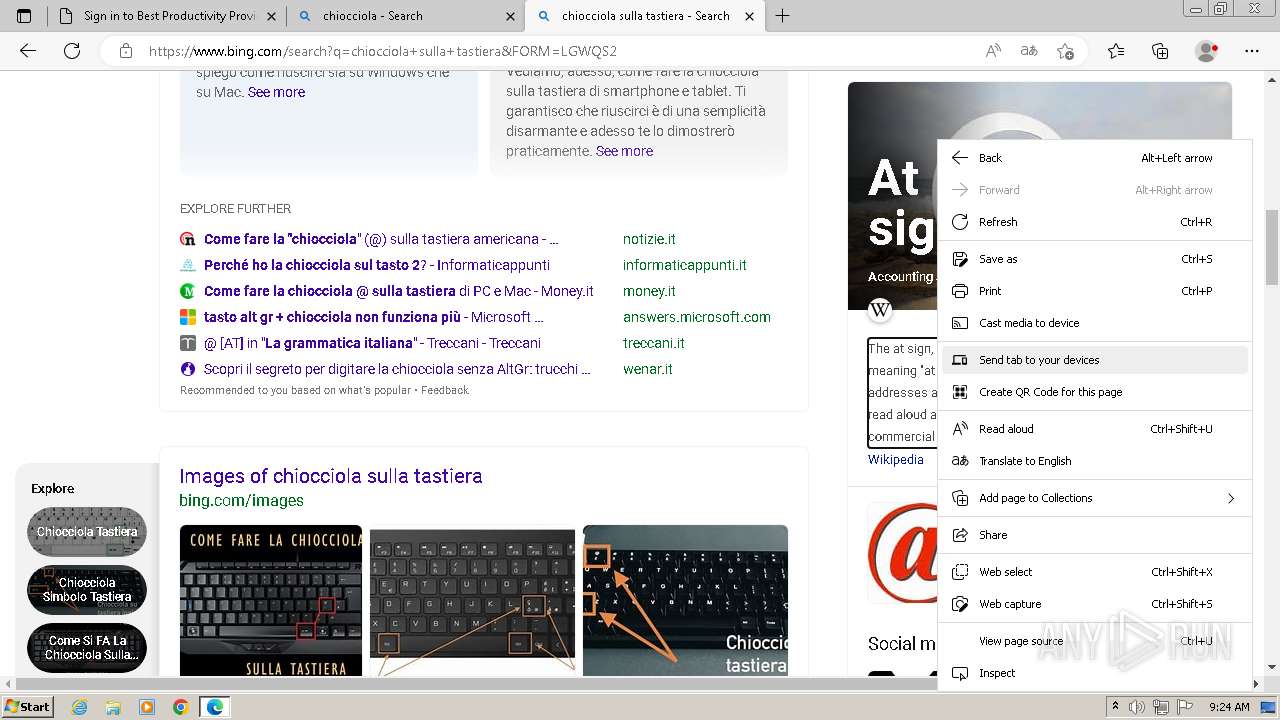The width and height of the screenshot is (1280, 720).
Task: Open the Favorites list icon
Action: tap(1116, 51)
